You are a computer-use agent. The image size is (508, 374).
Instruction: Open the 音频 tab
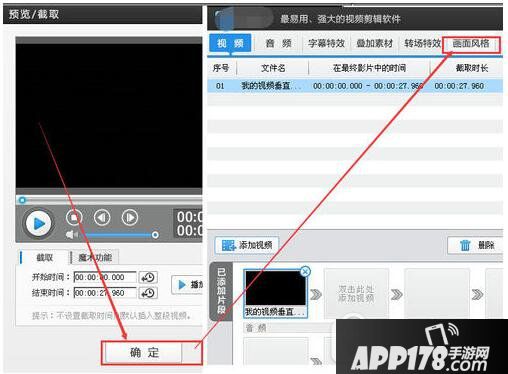coord(278,43)
